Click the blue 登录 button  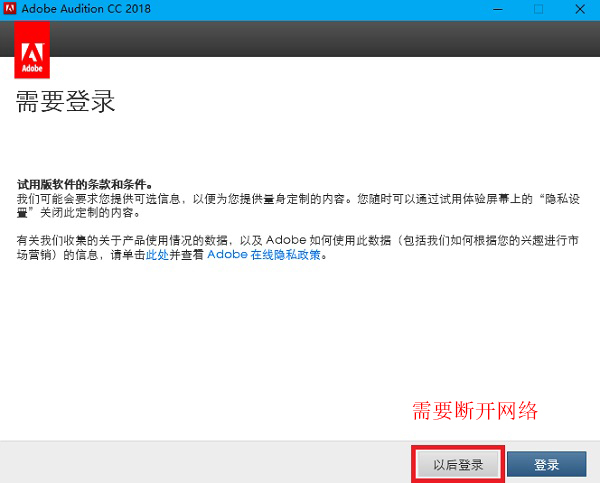point(546,465)
